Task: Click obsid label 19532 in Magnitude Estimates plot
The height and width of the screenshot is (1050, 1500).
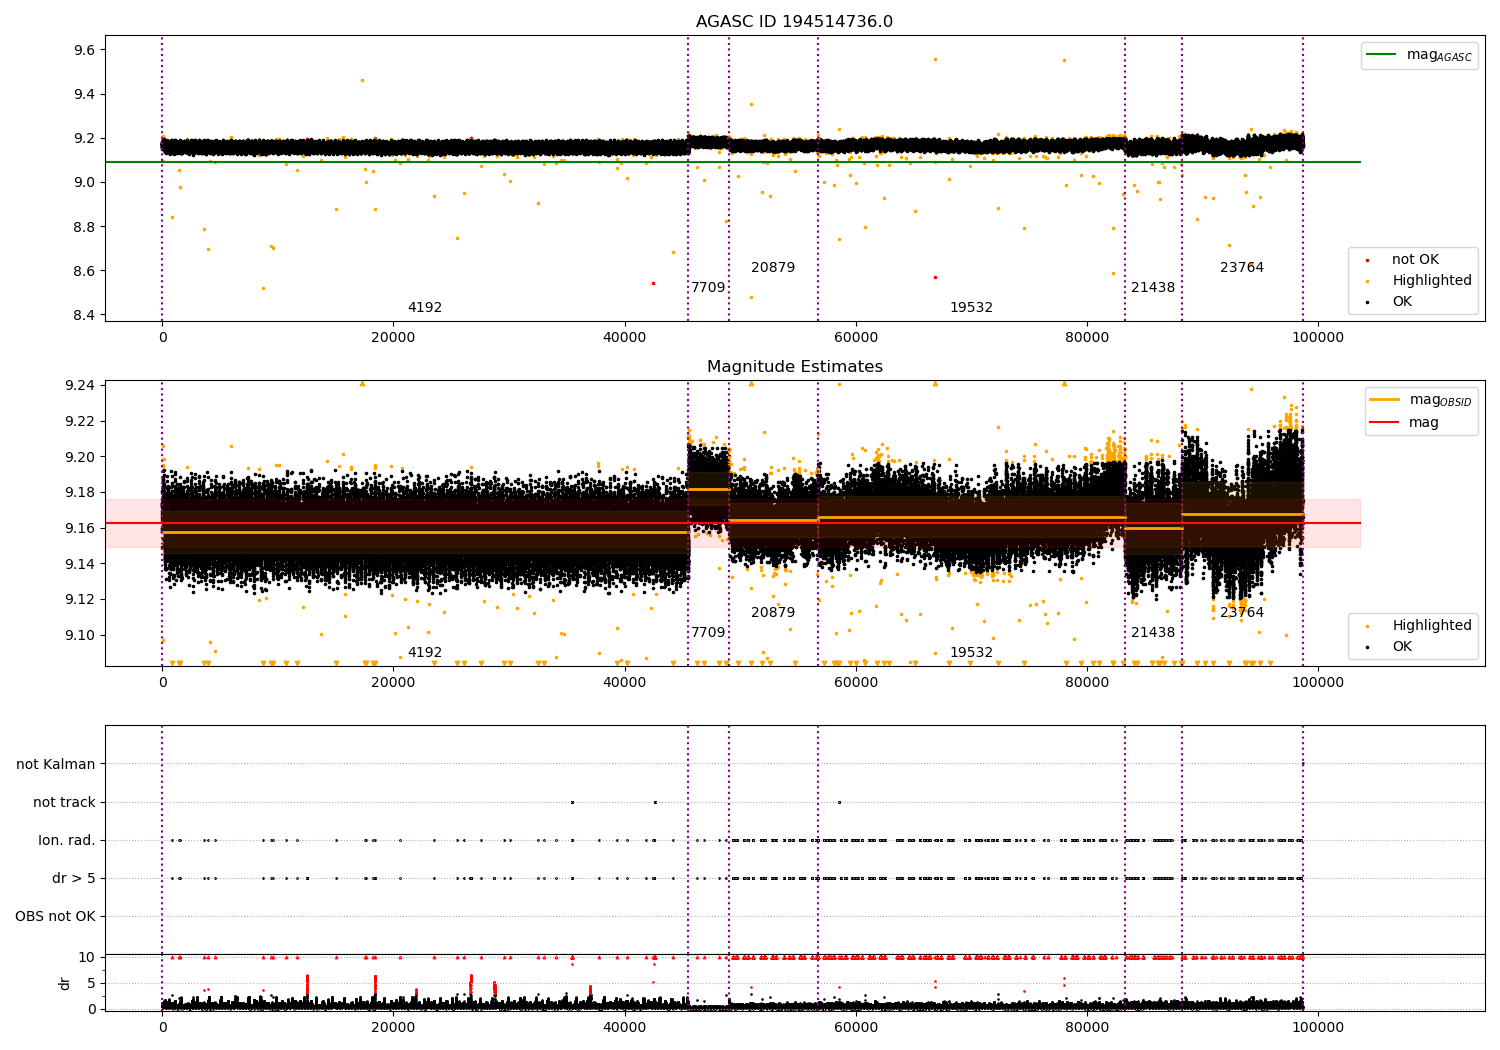Action: 971,653
